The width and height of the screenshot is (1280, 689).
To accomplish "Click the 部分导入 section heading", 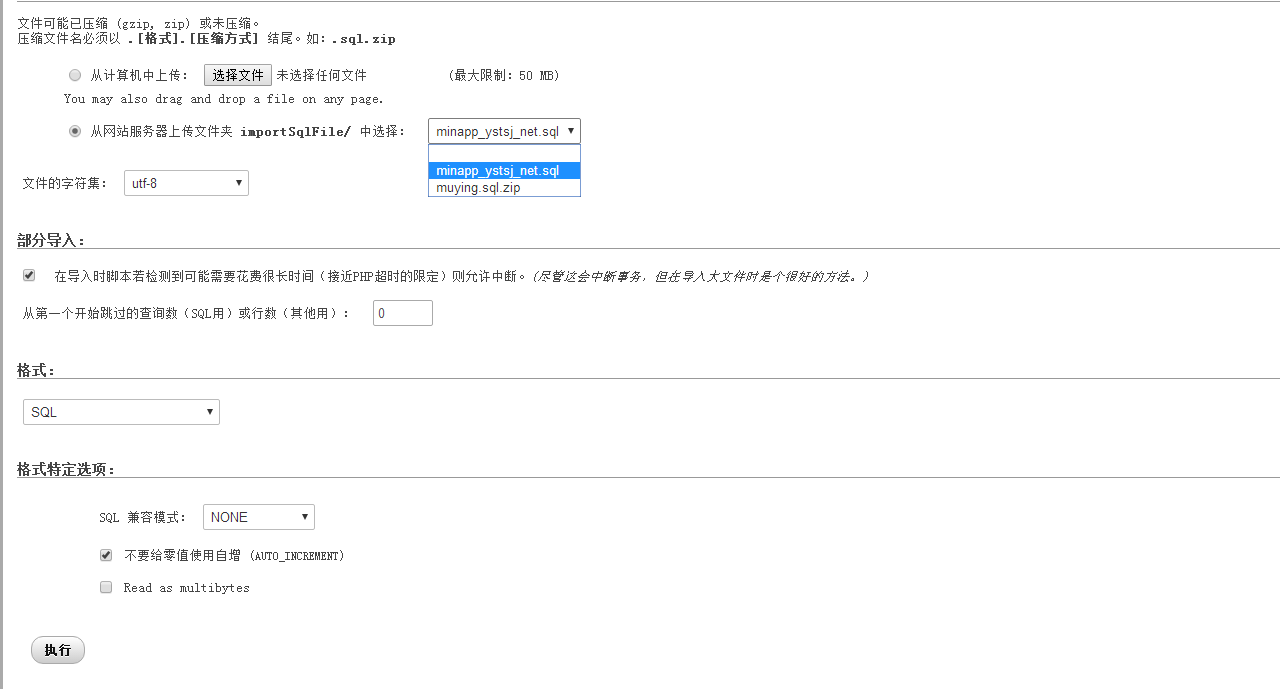I will tap(51, 240).
